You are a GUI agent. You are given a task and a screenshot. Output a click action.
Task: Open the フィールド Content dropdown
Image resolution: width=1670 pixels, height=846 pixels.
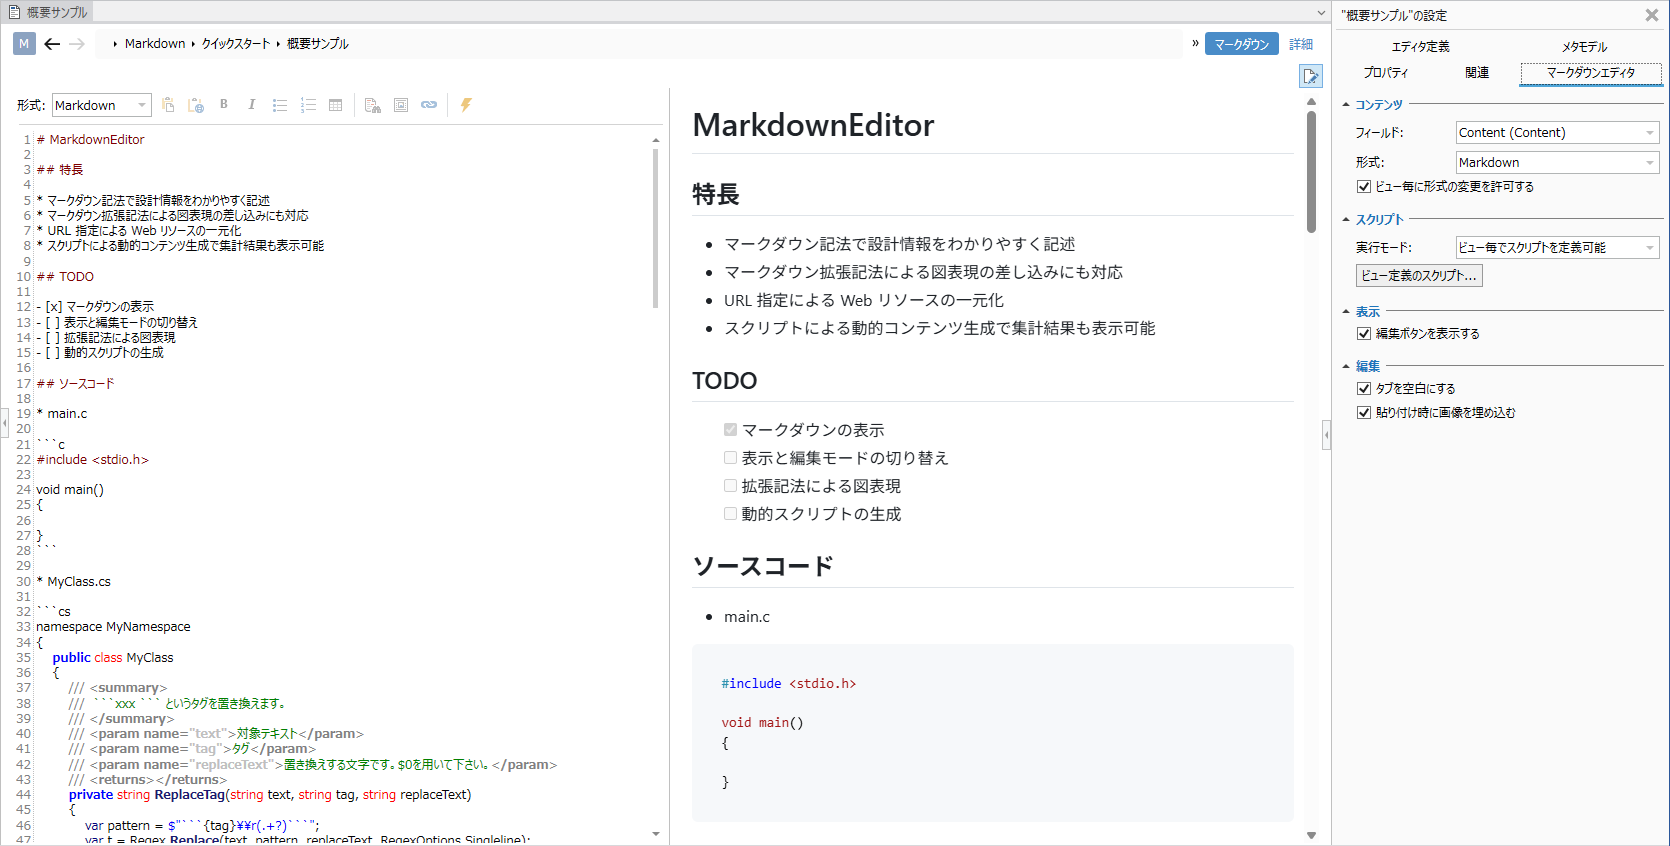[x=1557, y=133]
